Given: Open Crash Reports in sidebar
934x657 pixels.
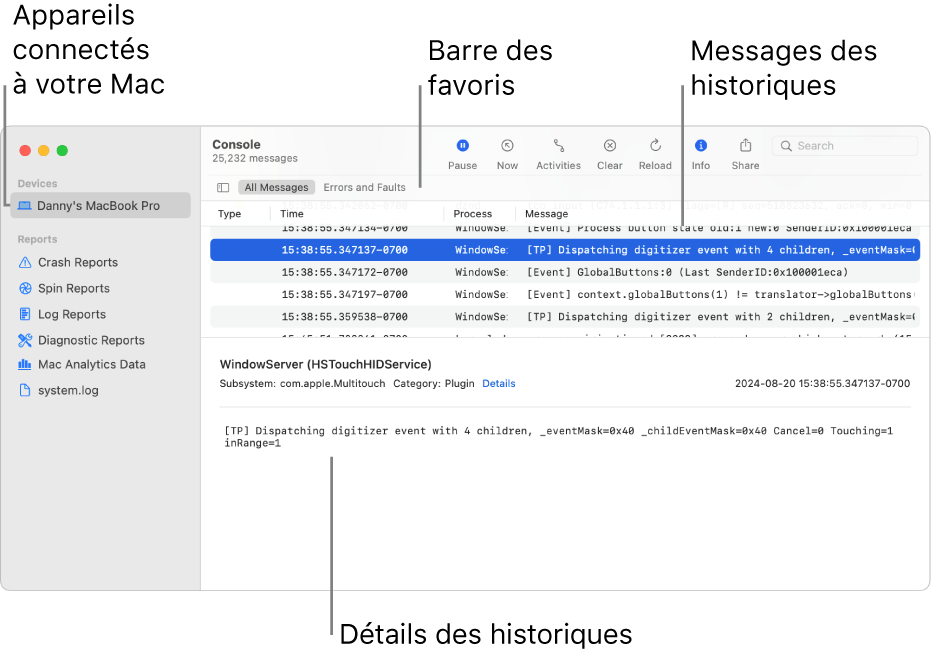Looking at the screenshot, I should pos(77,263).
